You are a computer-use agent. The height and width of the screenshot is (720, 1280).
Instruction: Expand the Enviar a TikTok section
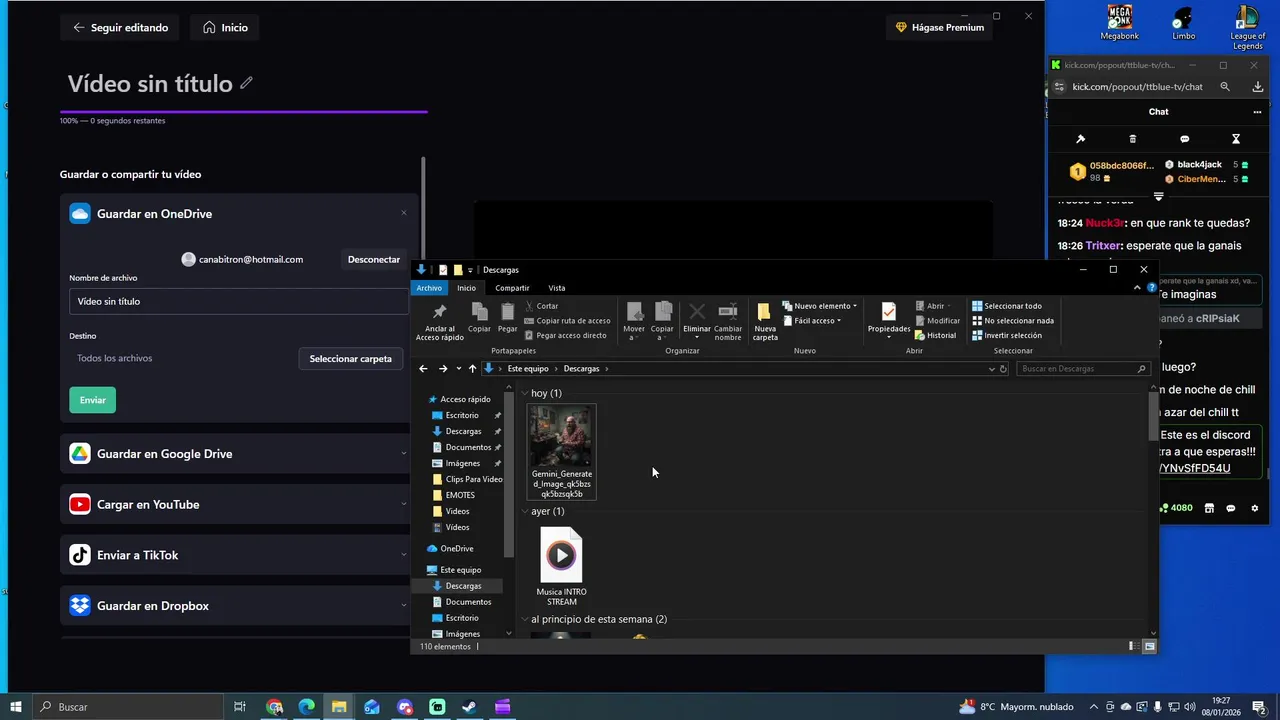(x=404, y=555)
